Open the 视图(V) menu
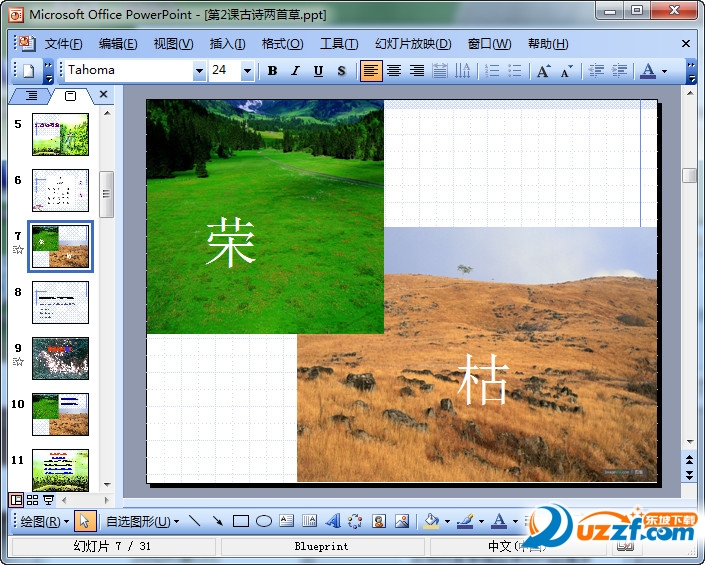The height and width of the screenshot is (565, 705). click(x=173, y=44)
